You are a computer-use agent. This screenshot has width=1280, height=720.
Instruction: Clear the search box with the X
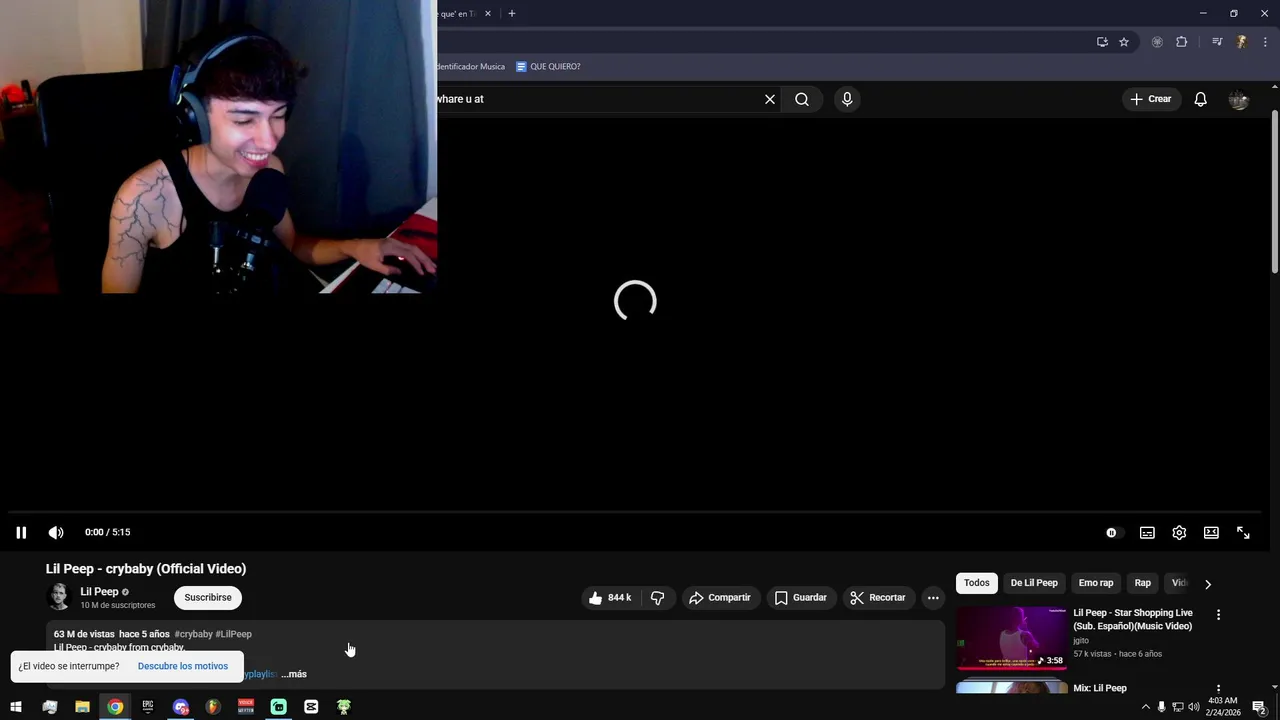[x=770, y=99]
